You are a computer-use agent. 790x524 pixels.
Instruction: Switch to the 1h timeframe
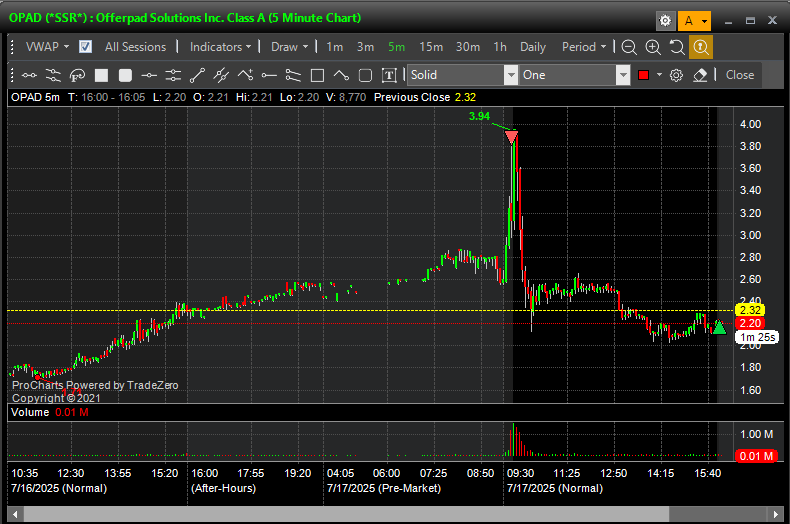point(500,47)
